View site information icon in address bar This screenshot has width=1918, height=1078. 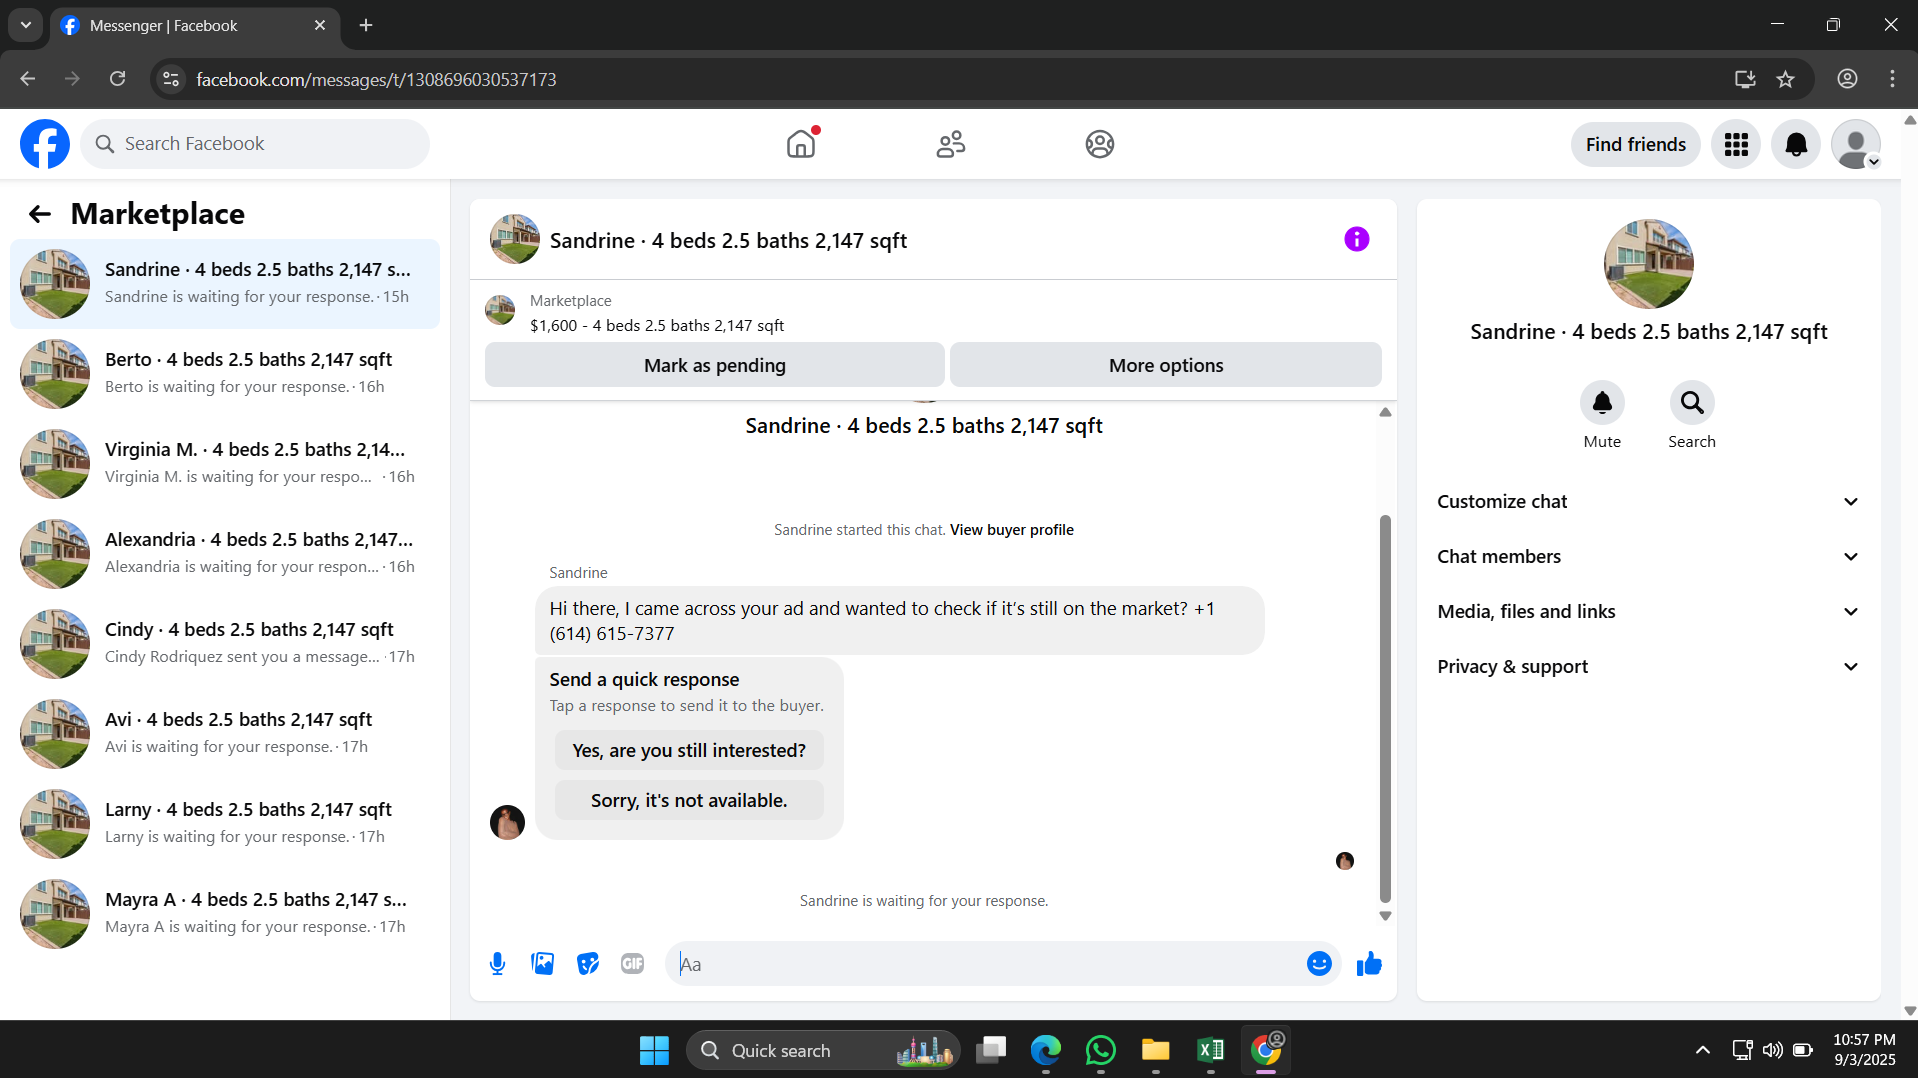coord(171,79)
